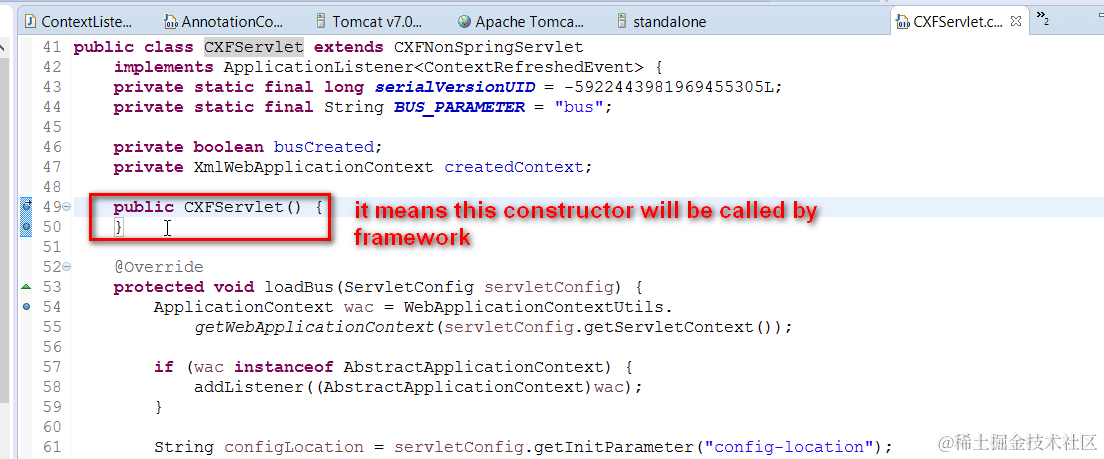This screenshot has width=1104, height=459.
Task: Click getWebApplicationContext method call on line 55
Action: (314, 327)
